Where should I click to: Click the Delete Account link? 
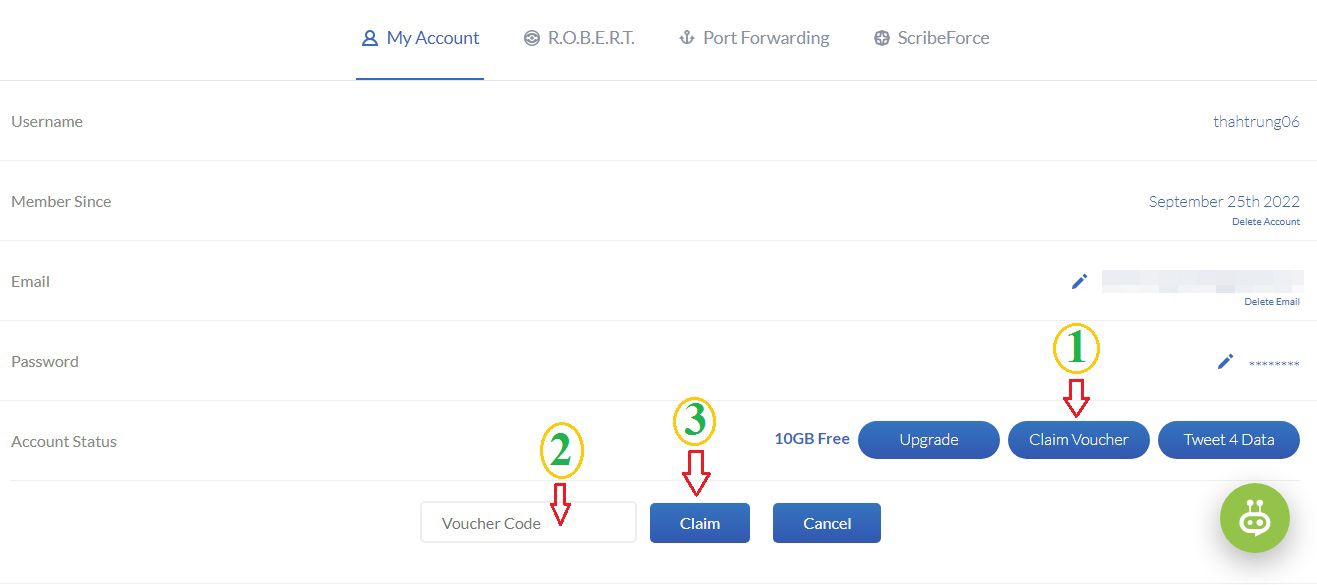(x=1266, y=222)
